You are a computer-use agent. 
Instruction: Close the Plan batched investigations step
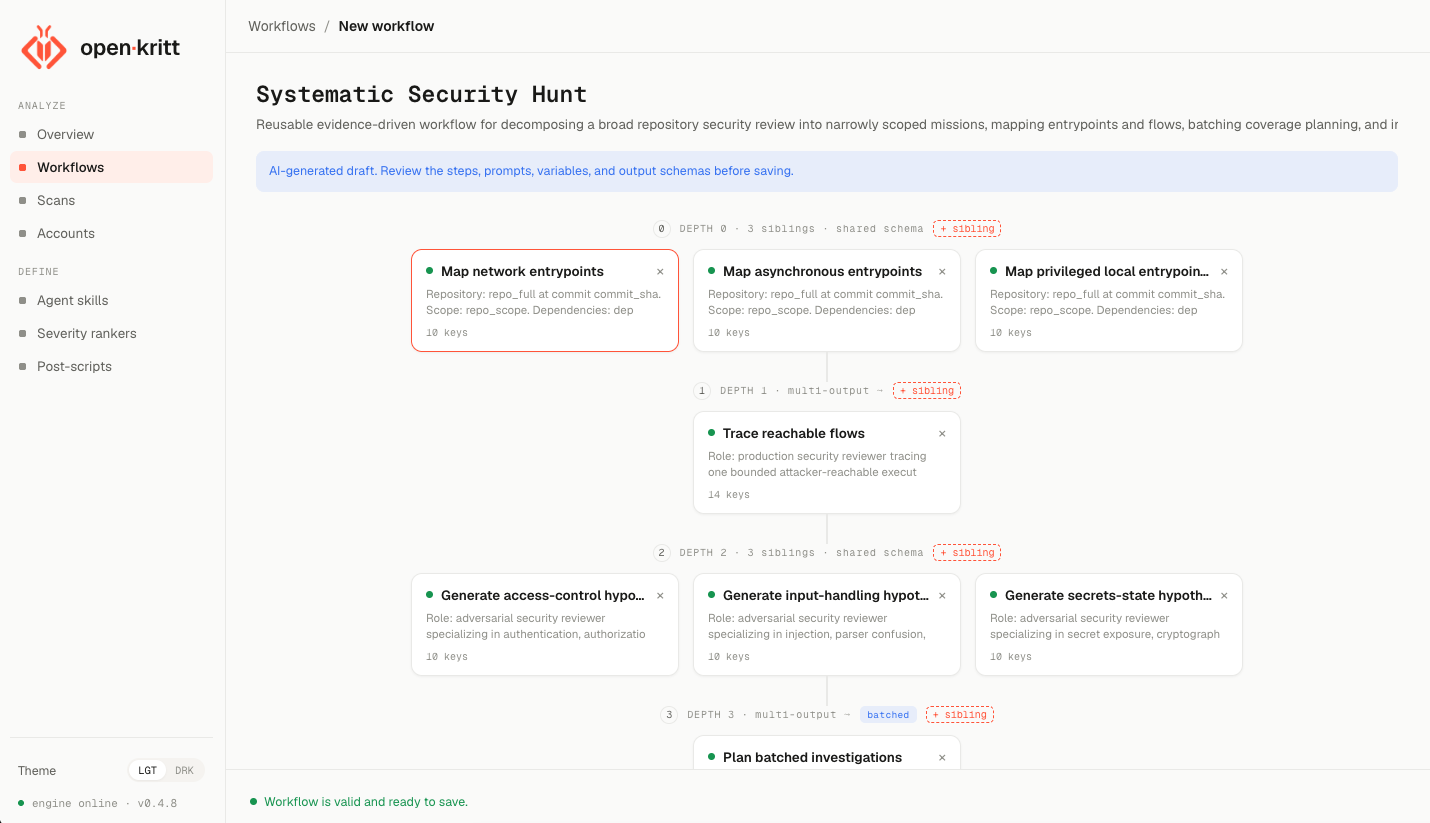pyautogui.click(x=942, y=758)
